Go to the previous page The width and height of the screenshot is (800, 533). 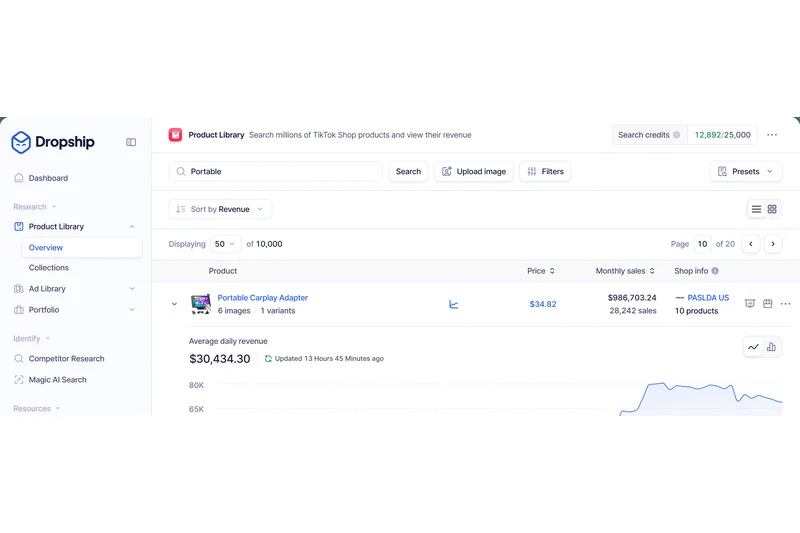point(751,244)
